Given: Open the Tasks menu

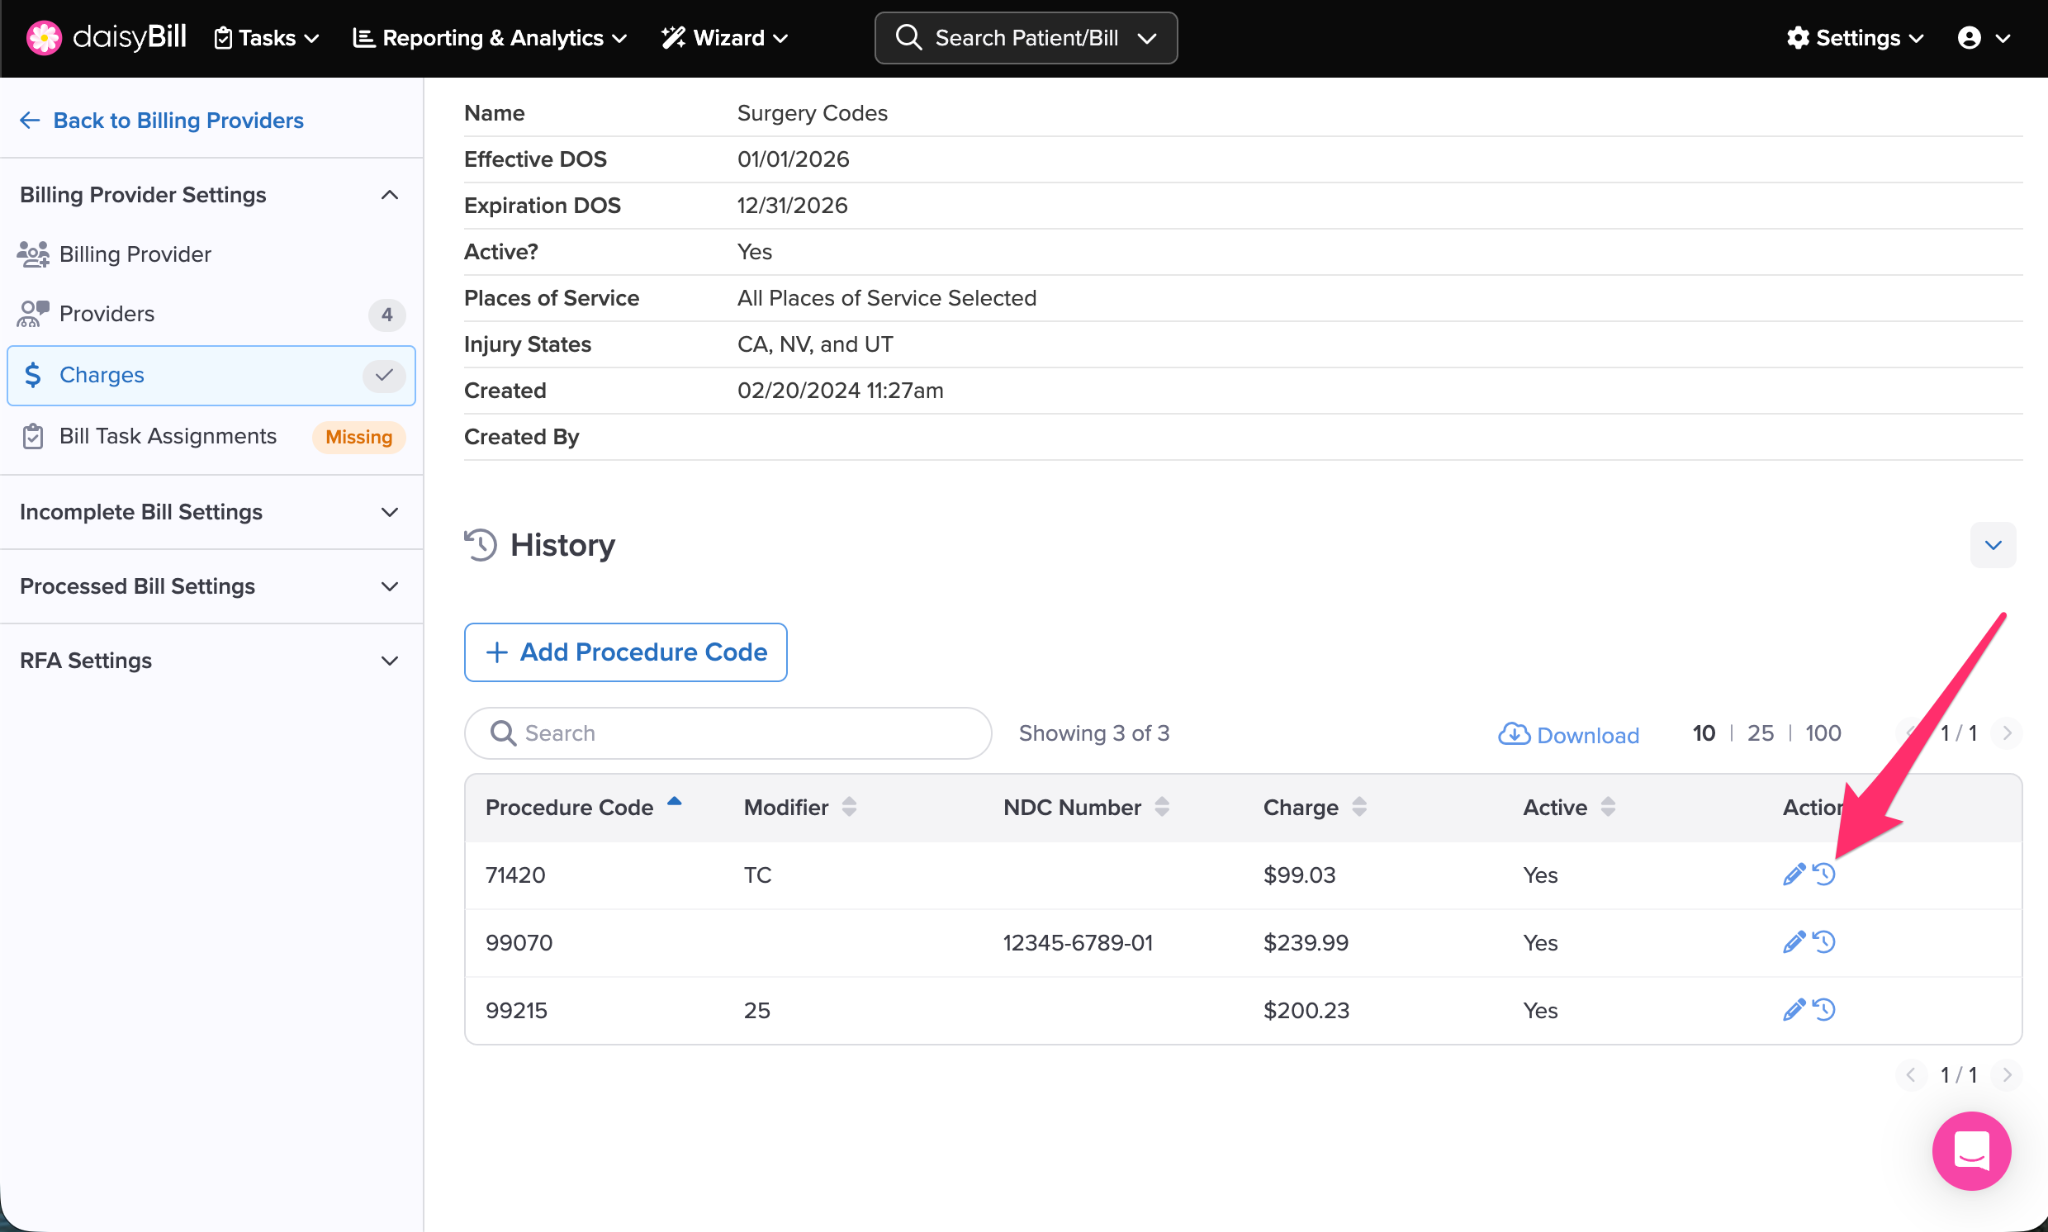Looking at the screenshot, I should pos(267,38).
